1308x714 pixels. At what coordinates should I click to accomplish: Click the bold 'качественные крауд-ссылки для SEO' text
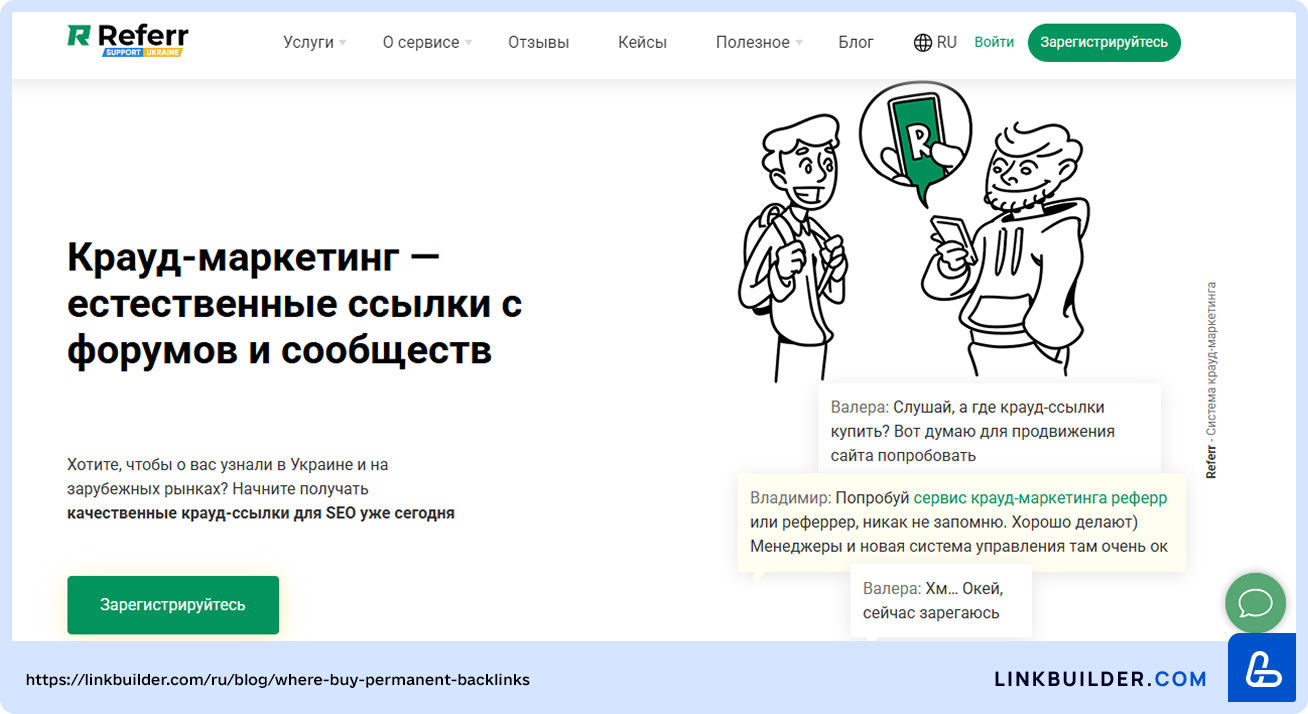click(x=261, y=513)
